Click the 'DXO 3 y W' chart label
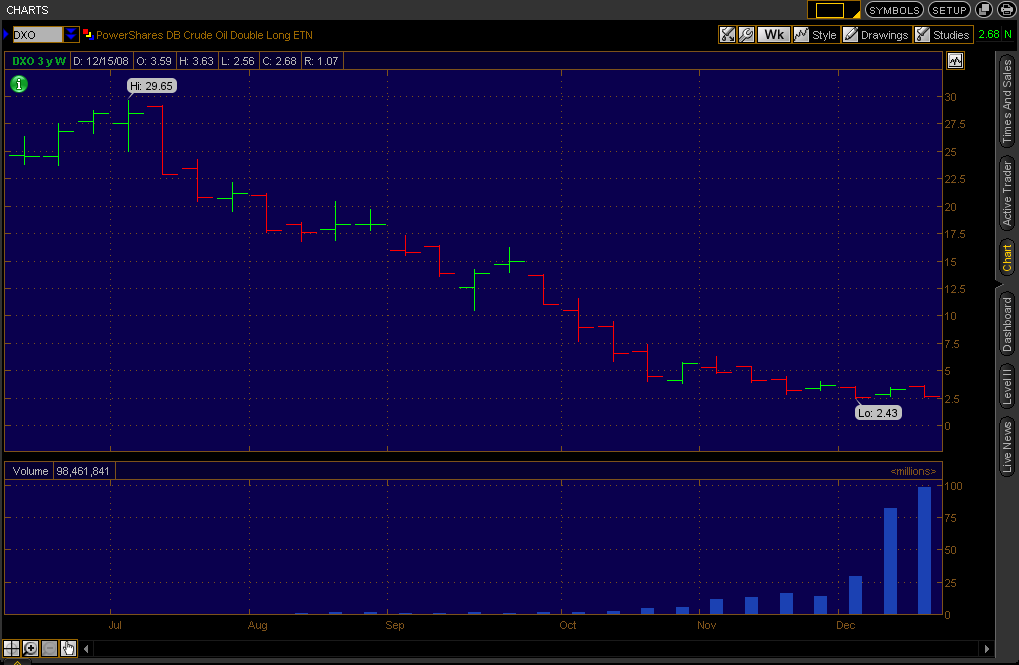 39,61
